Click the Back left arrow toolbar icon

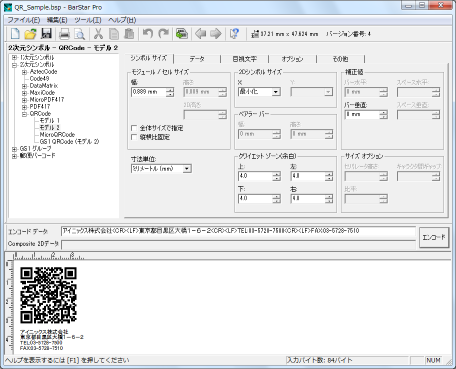click(x=200, y=33)
